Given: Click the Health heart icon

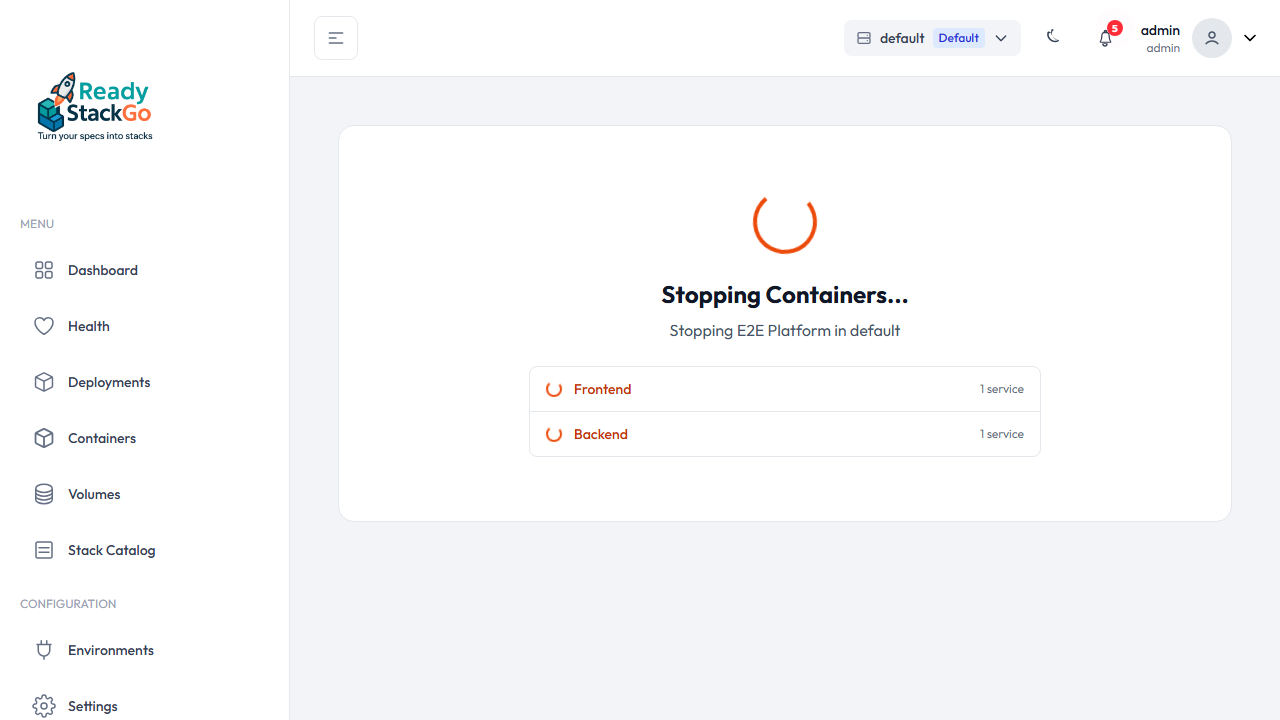Looking at the screenshot, I should tap(44, 326).
